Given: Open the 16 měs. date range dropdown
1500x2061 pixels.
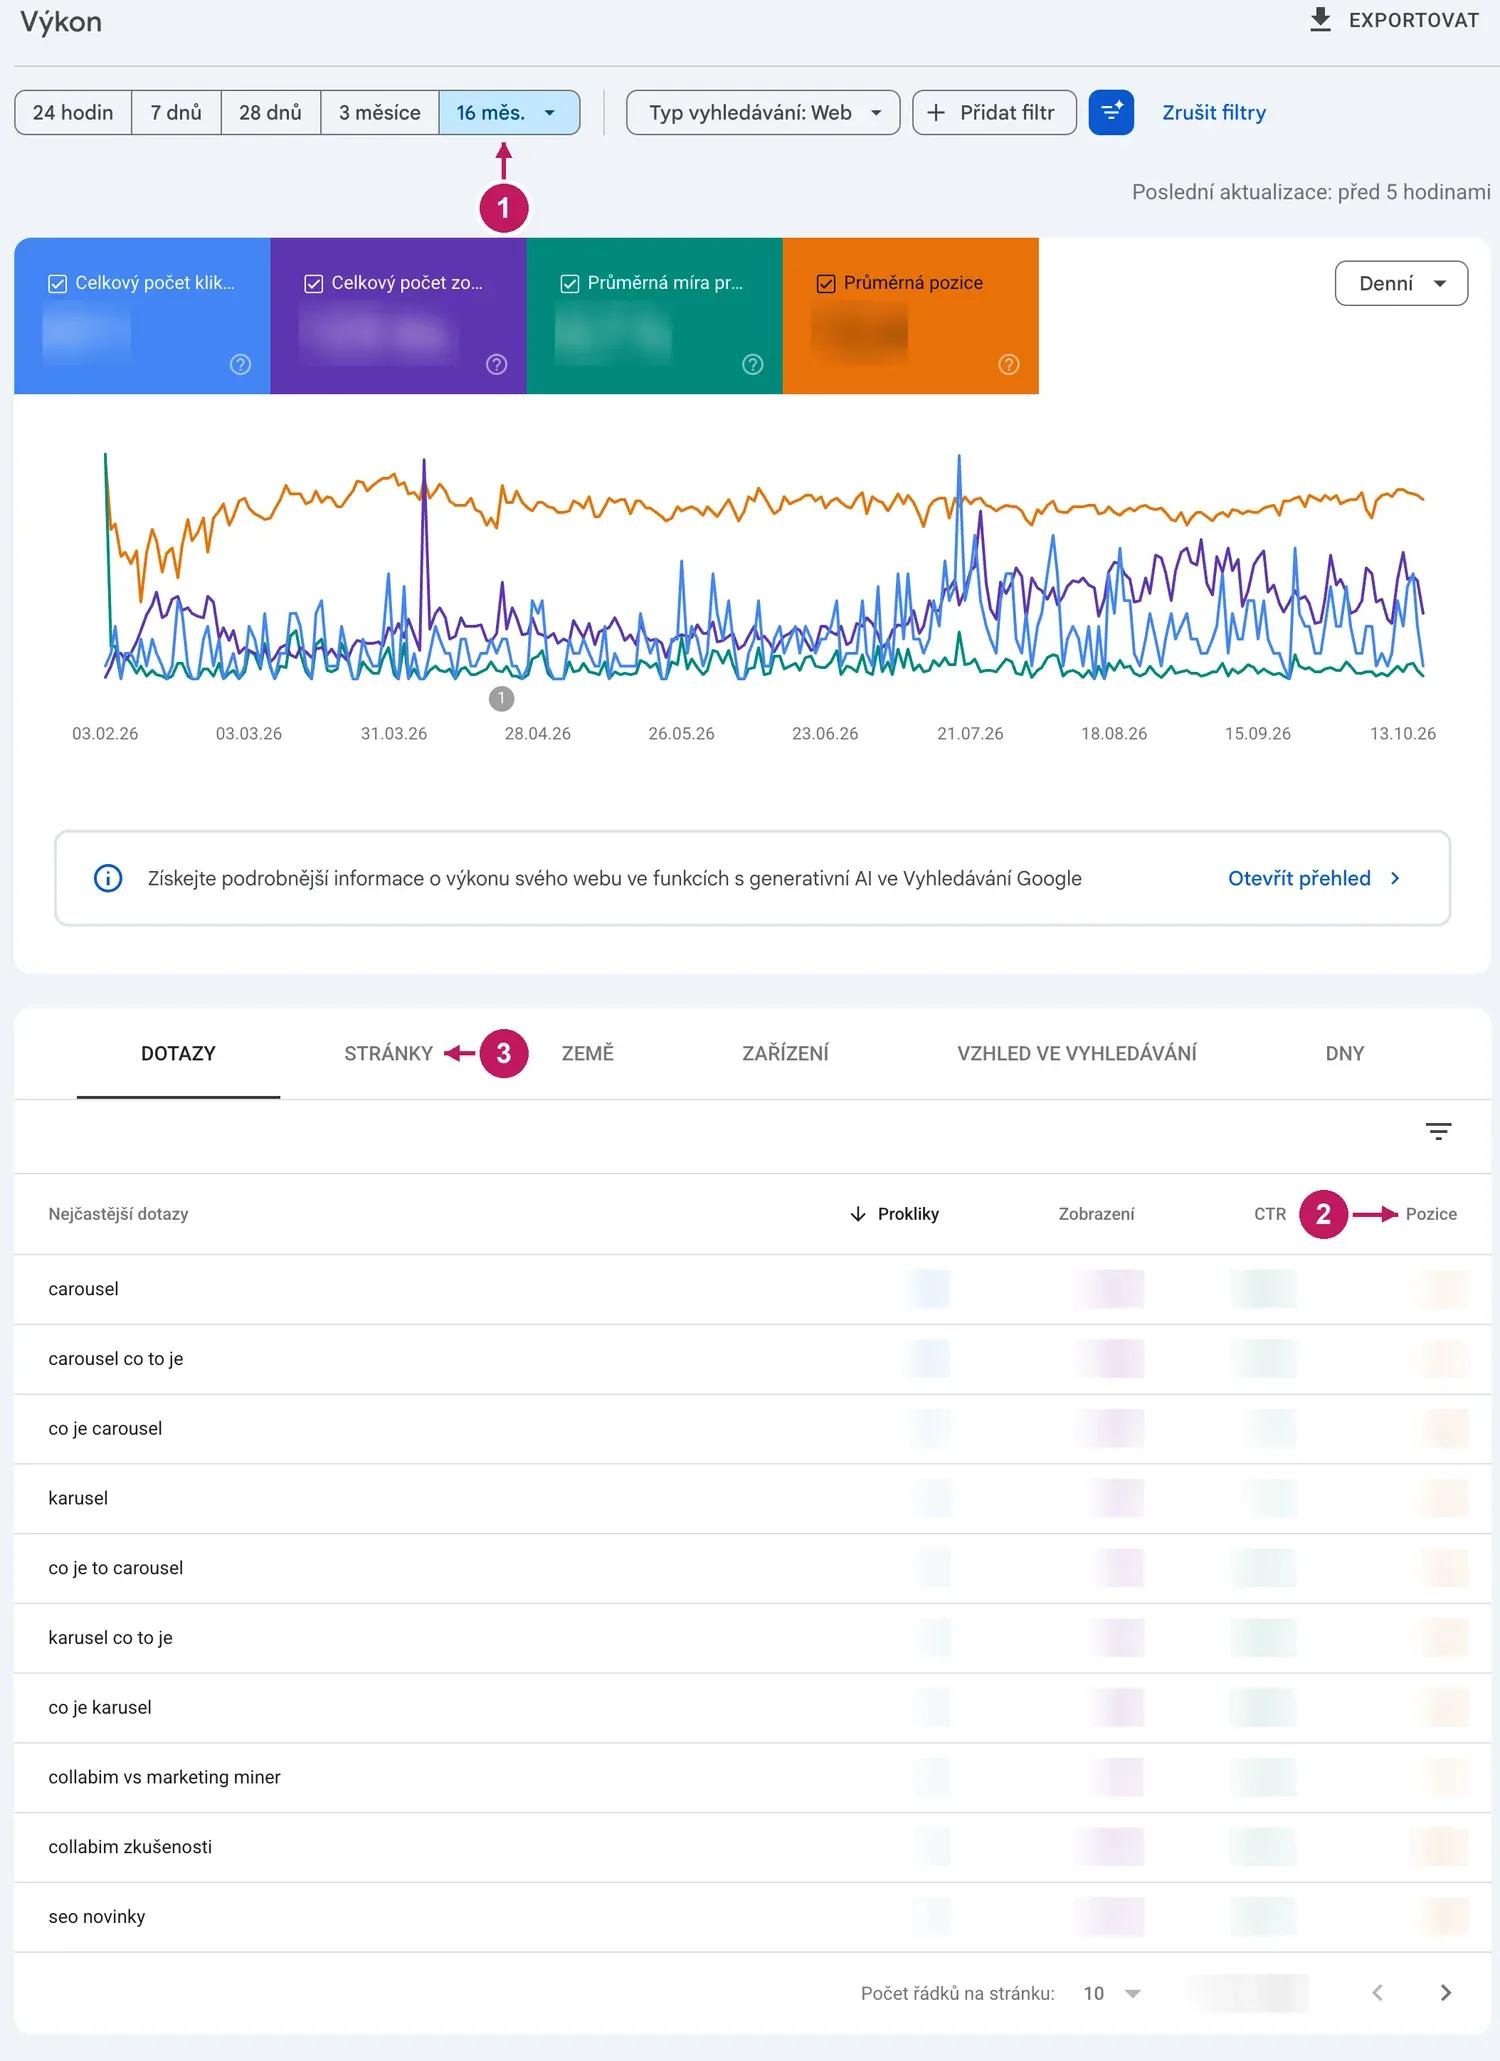Looking at the screenshot, I should click(x=509, y=112).
